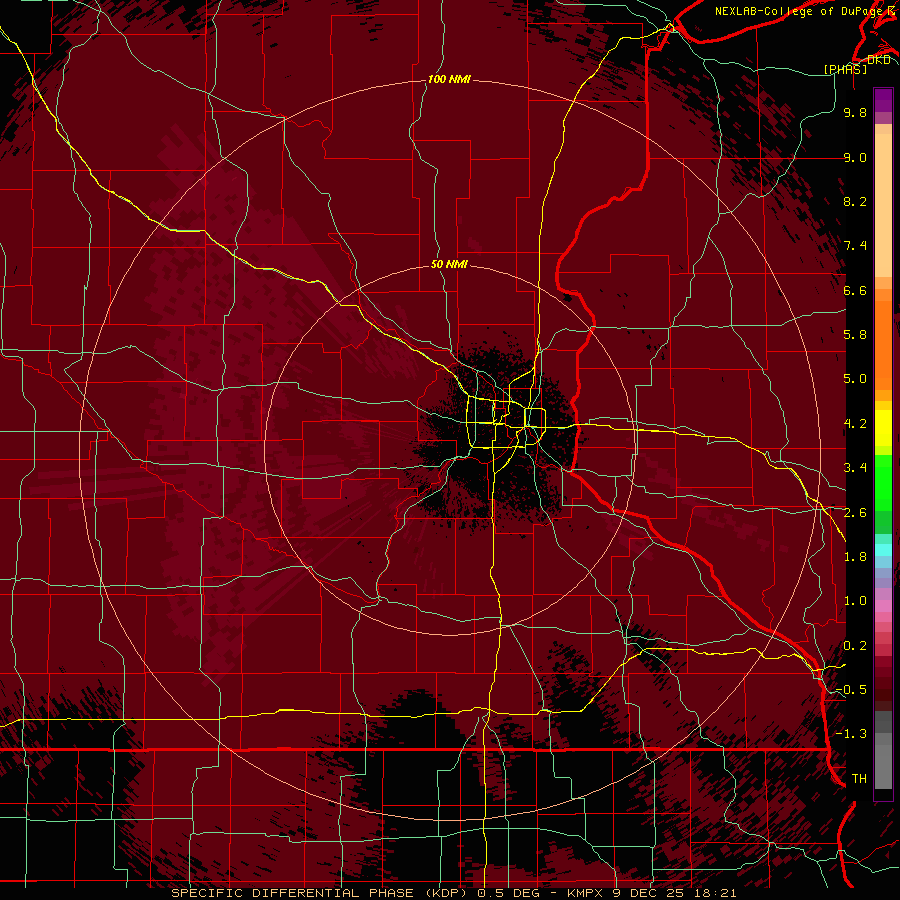Viewport: 900px width, 900px height.
Task: Pick the yellow segment of the color bar
Action: click(883, 428)
